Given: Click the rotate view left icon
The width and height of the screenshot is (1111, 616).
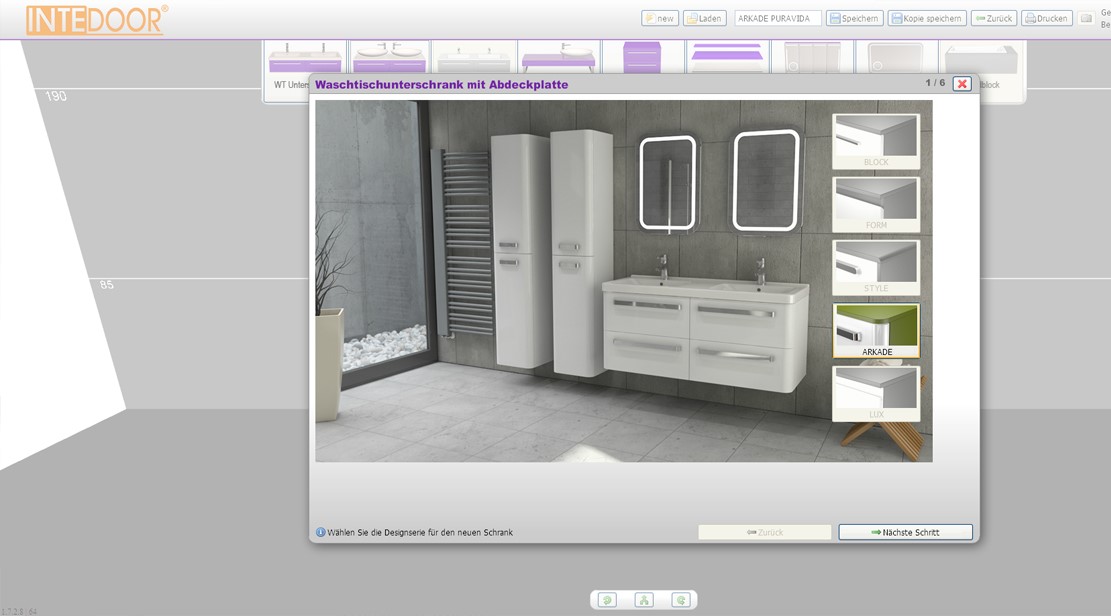Looking at the screenshot, I should [607, 600].
